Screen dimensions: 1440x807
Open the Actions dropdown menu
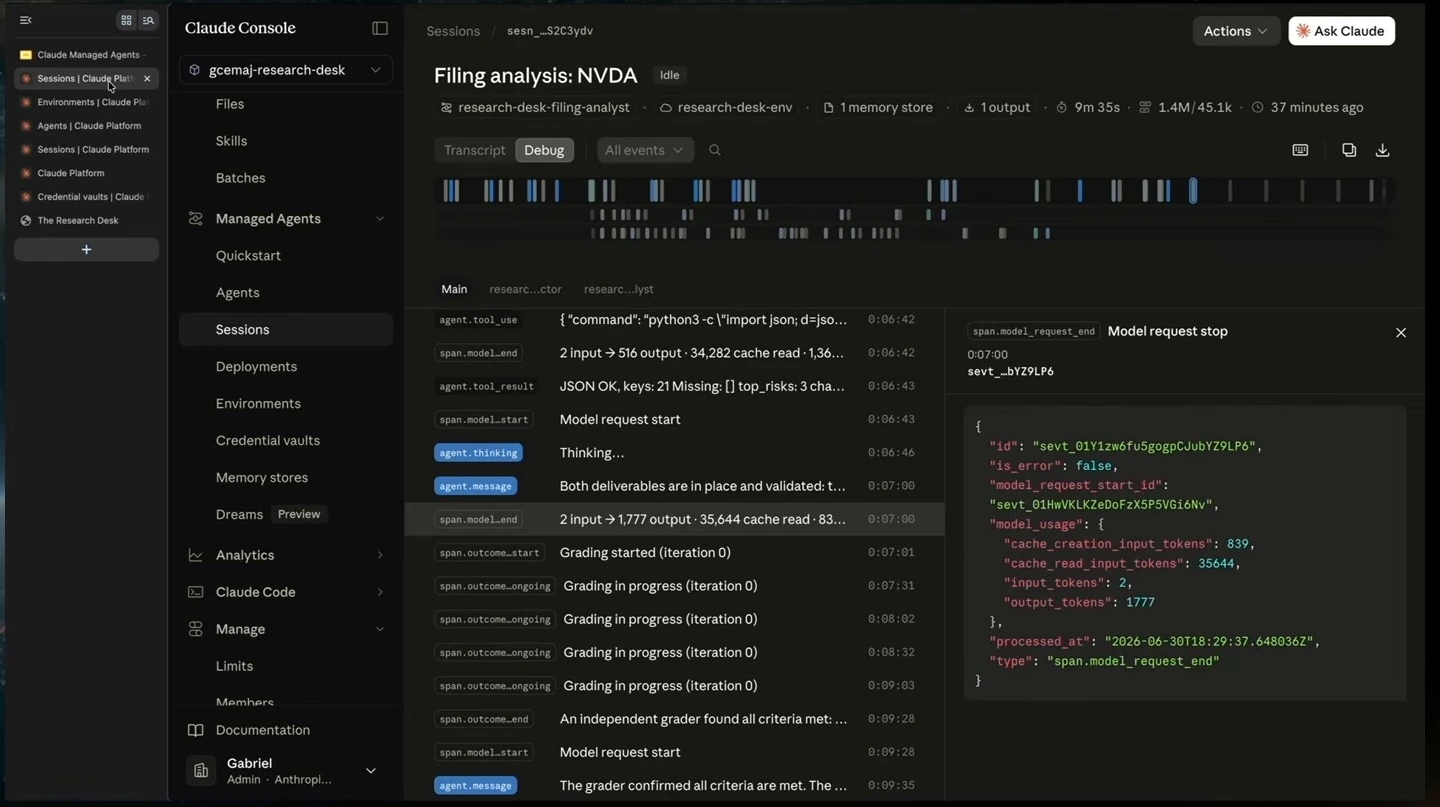tap(1236, 31)
